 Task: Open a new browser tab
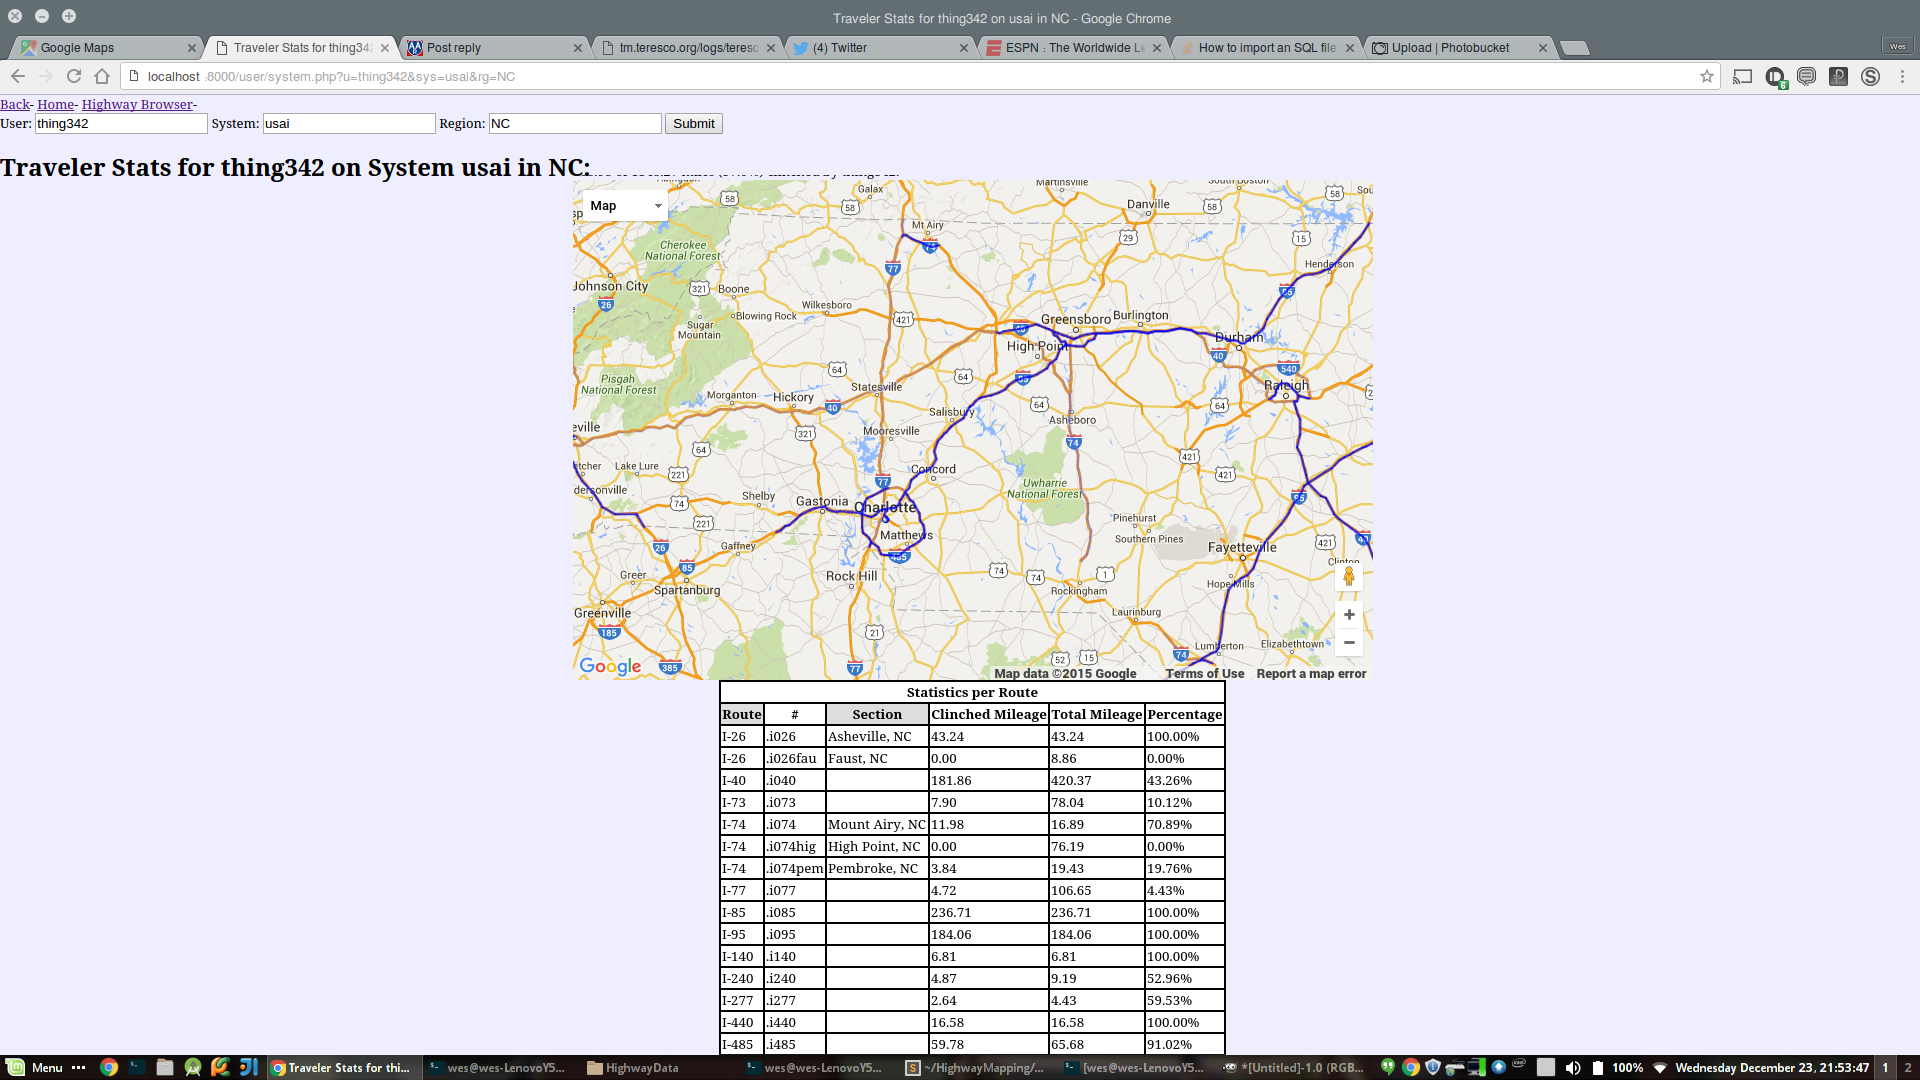(1574, 48)
